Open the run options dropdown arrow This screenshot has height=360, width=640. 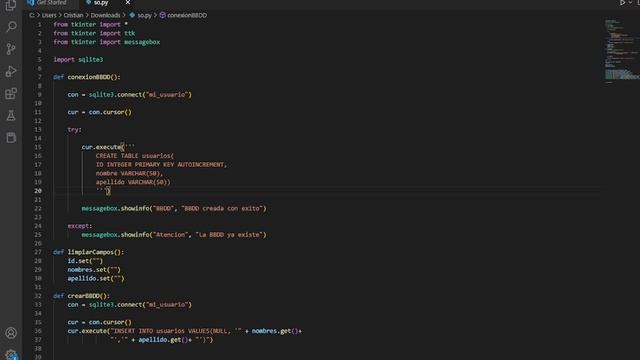(x=630, y=3)
